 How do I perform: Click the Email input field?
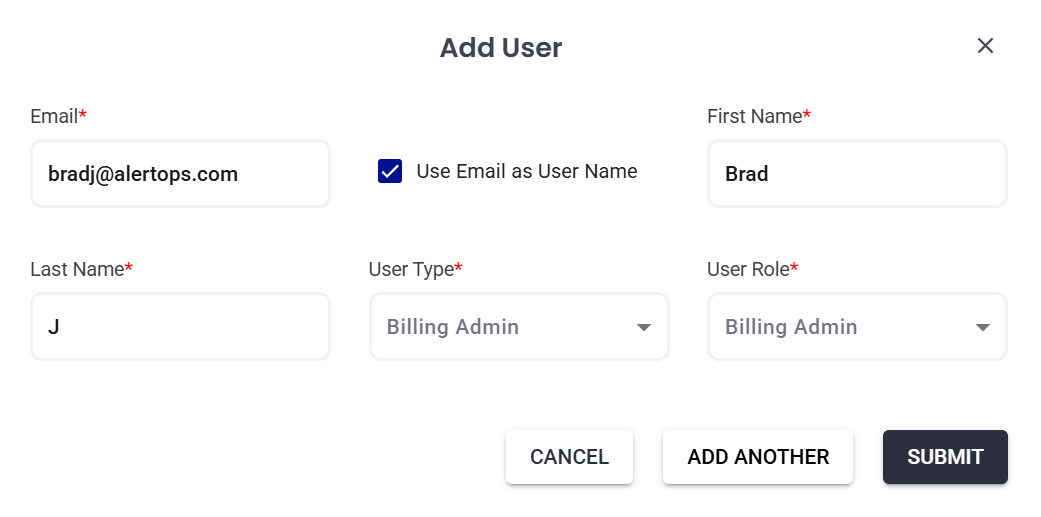pos(180,174)
